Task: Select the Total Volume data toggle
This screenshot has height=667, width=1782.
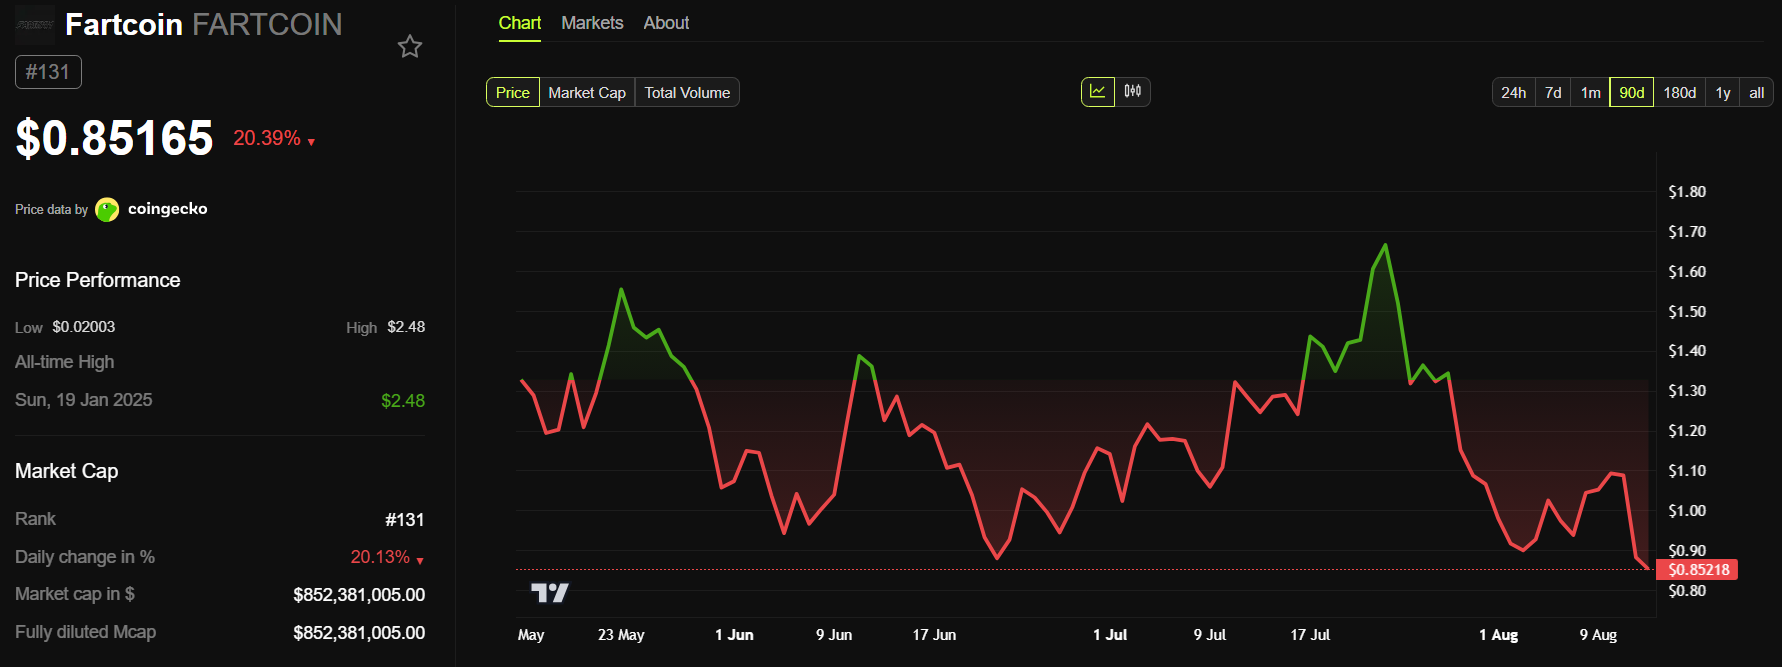Action: point(687,93)
